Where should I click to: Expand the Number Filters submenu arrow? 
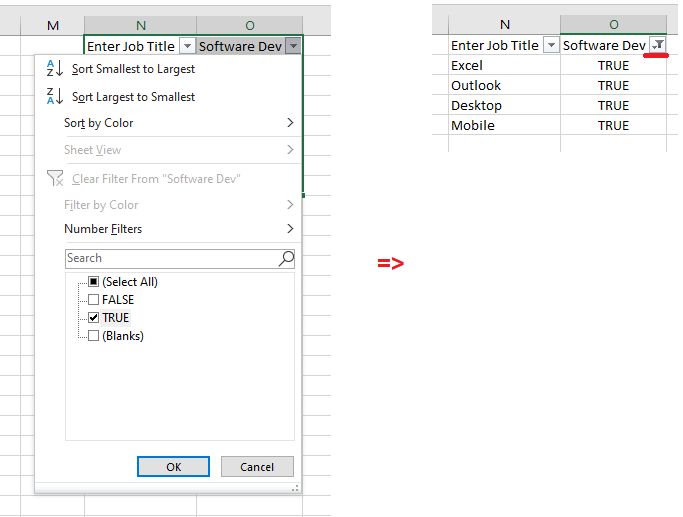(290, 229)
